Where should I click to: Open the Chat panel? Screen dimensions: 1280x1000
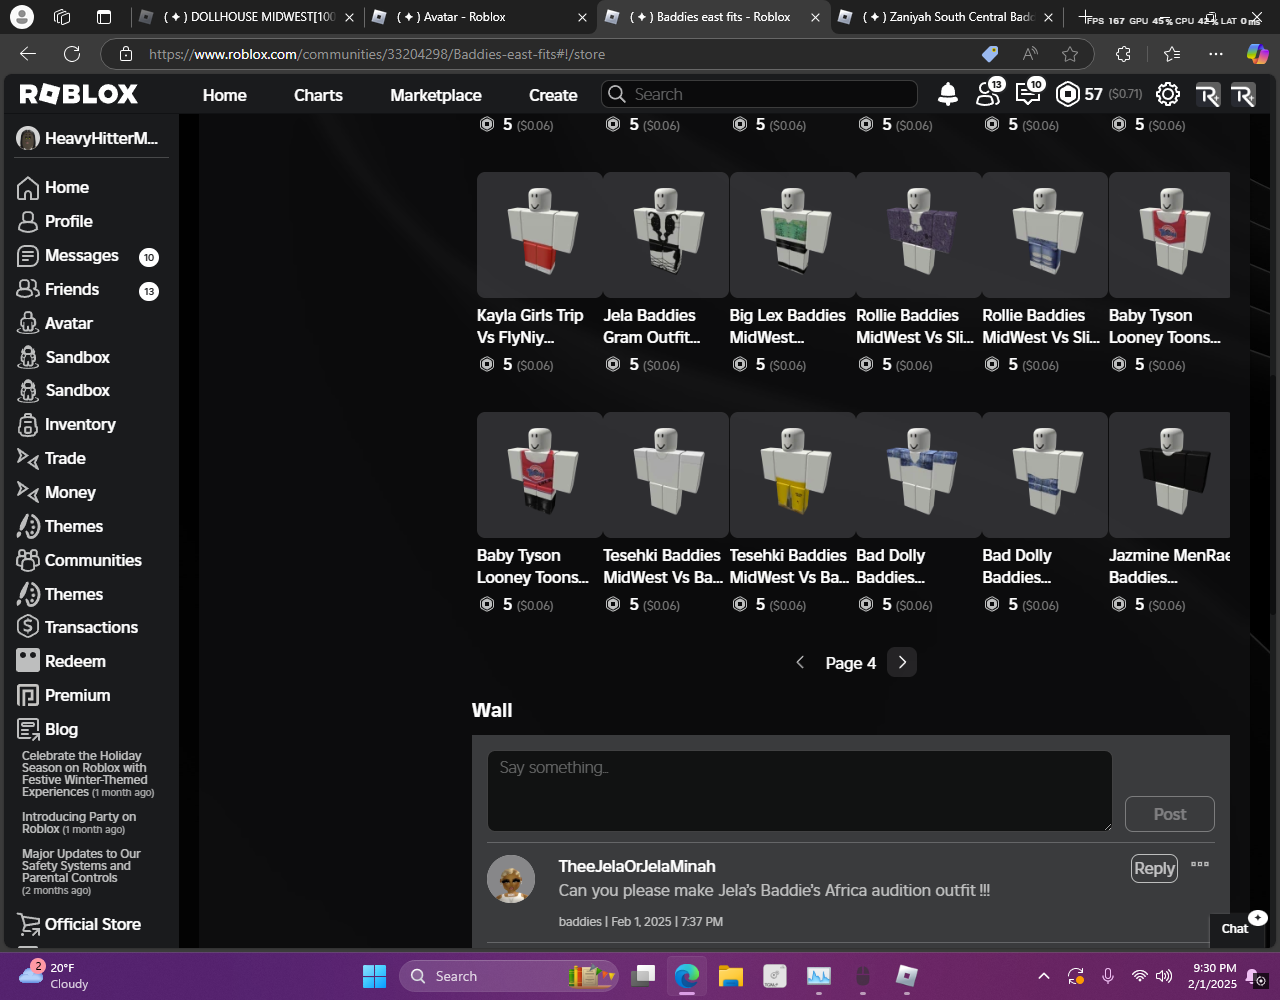pos(1235,928)
